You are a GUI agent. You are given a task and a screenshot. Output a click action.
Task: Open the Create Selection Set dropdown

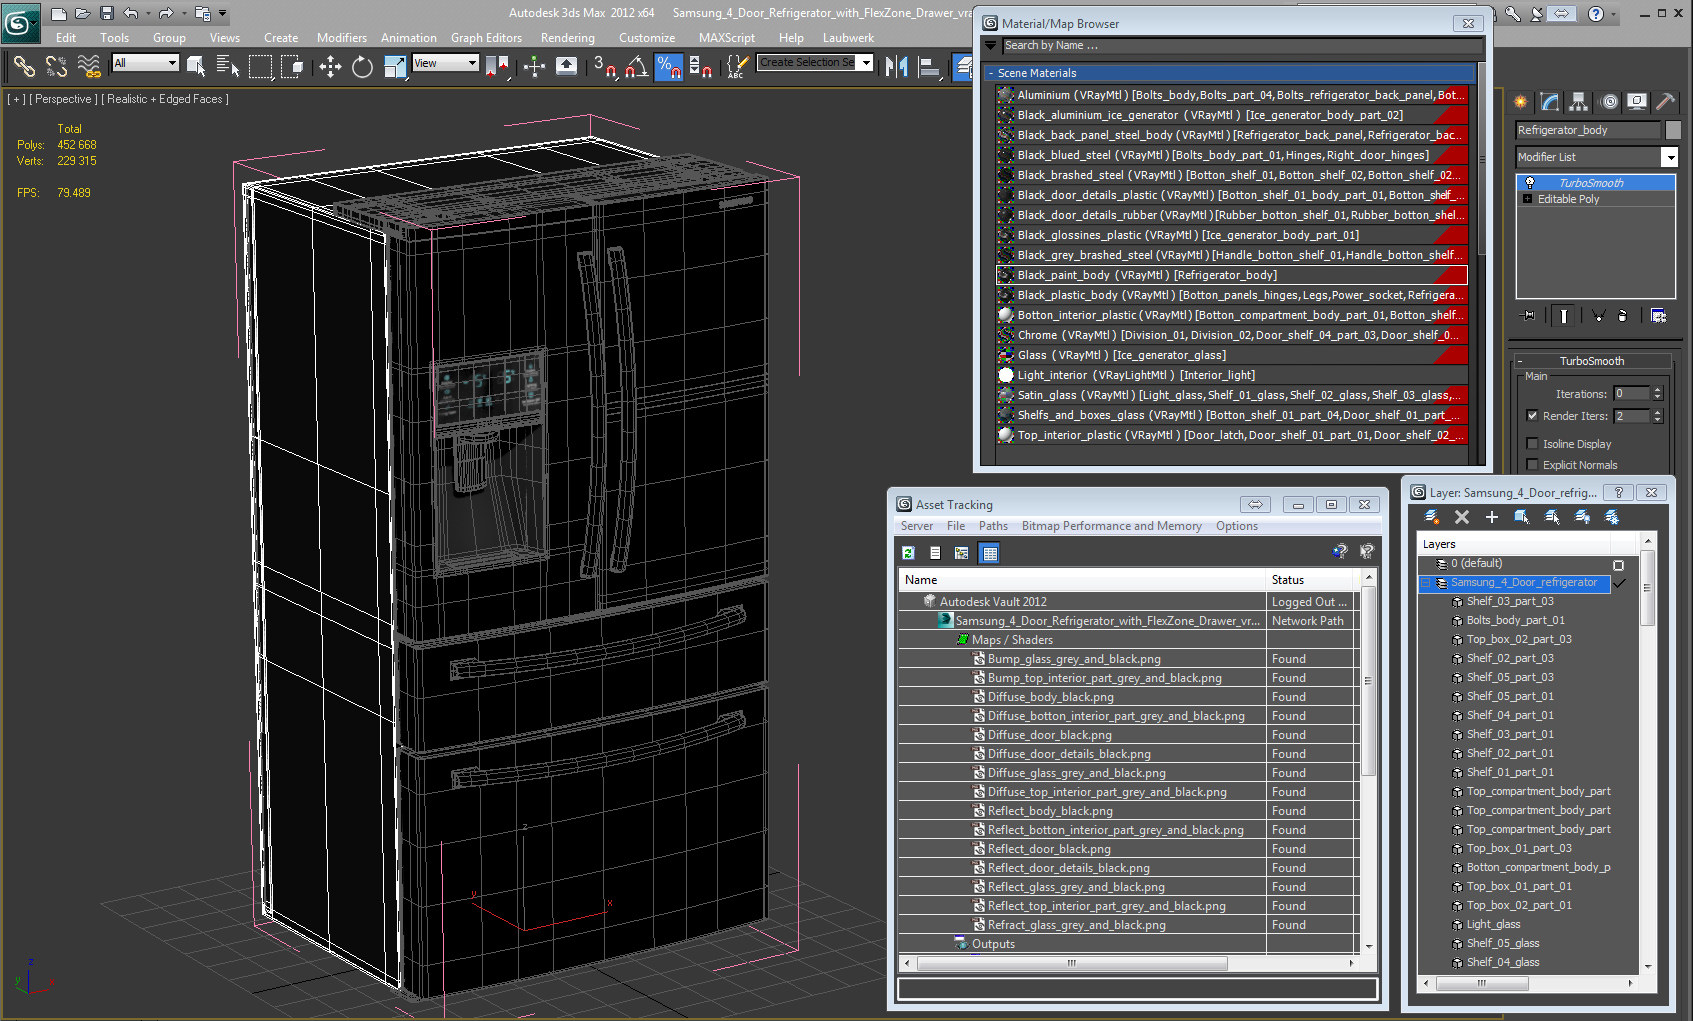pyautogui.click(x=866, y=63)
